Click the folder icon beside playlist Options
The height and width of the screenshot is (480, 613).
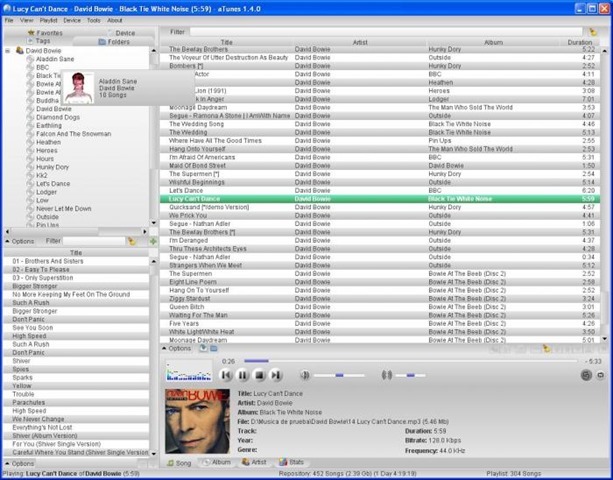coord(213,348)
